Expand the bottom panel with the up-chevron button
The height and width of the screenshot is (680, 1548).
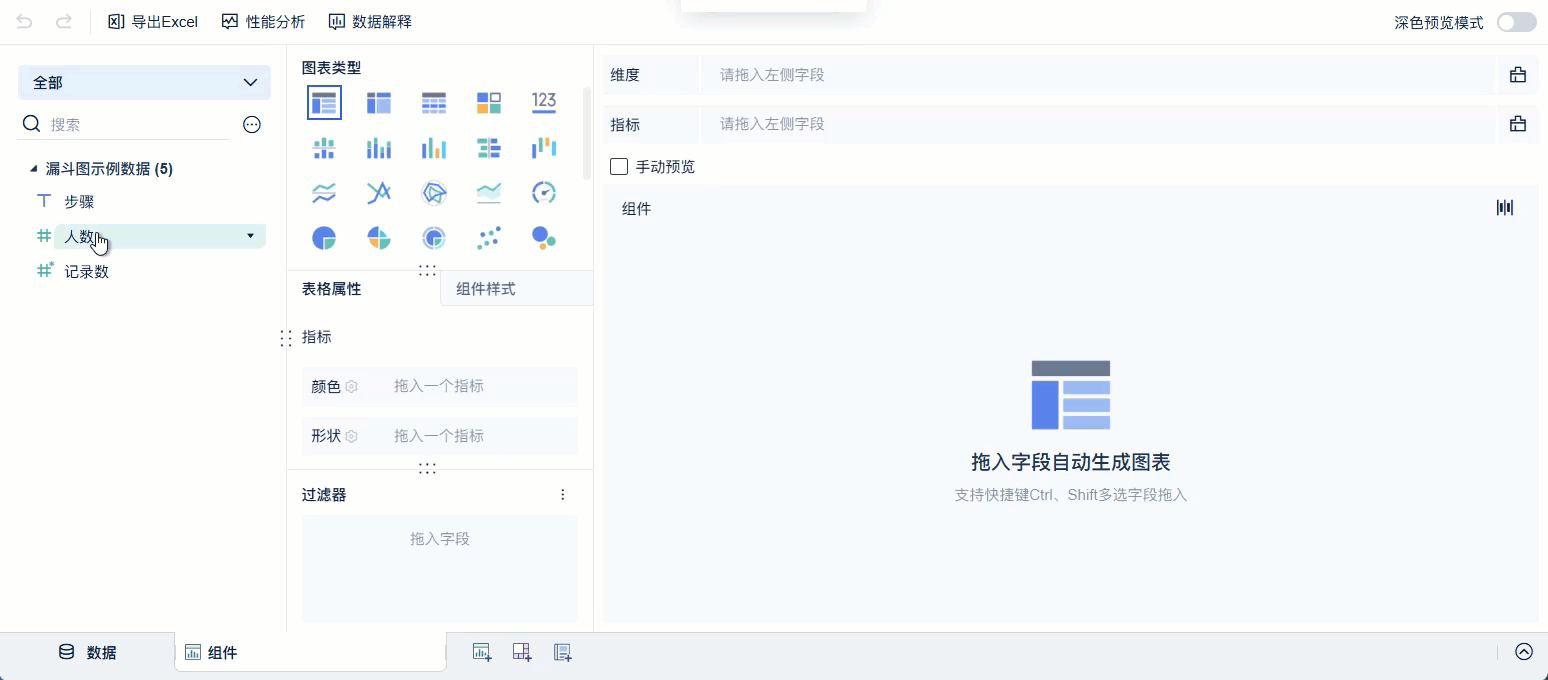point(1524,652)
